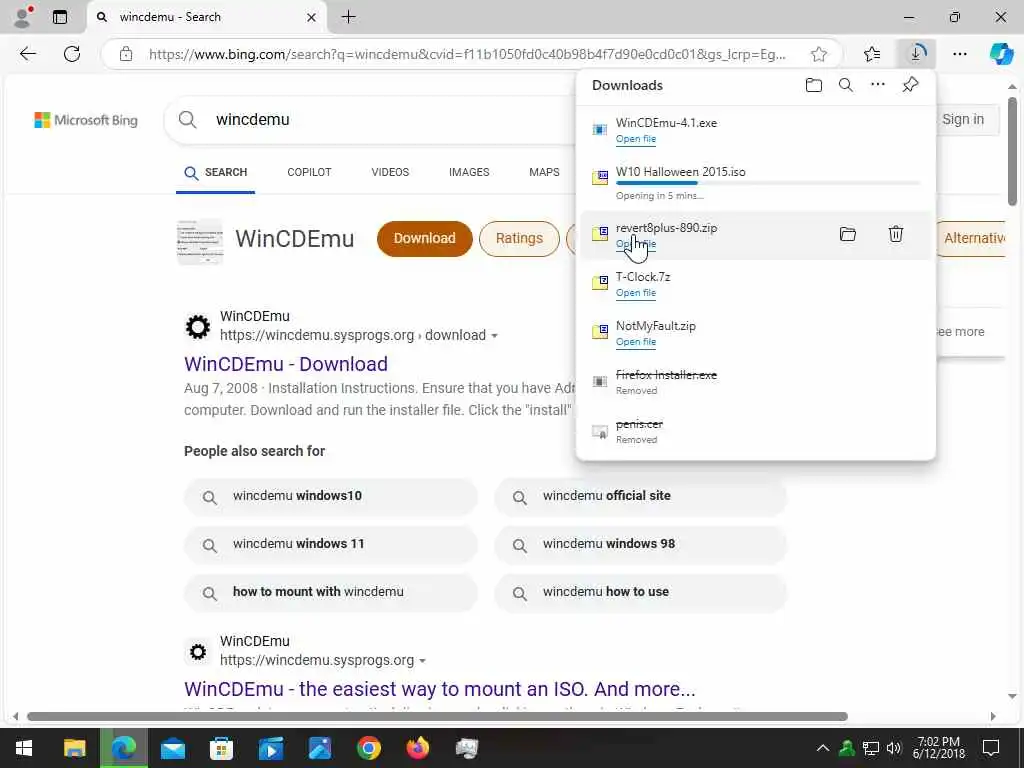This screenshot has height=768, width=1024.
Task: Switch to the IMAGES tab
Action: click(469, 172)
